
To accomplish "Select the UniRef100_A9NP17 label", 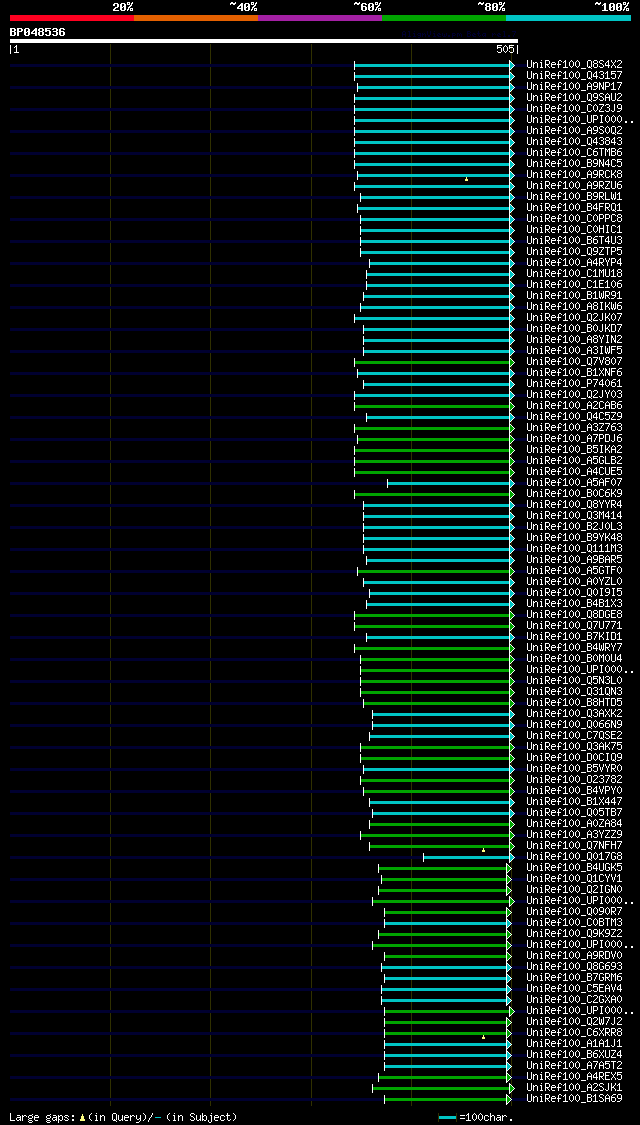I will [574, 86].
